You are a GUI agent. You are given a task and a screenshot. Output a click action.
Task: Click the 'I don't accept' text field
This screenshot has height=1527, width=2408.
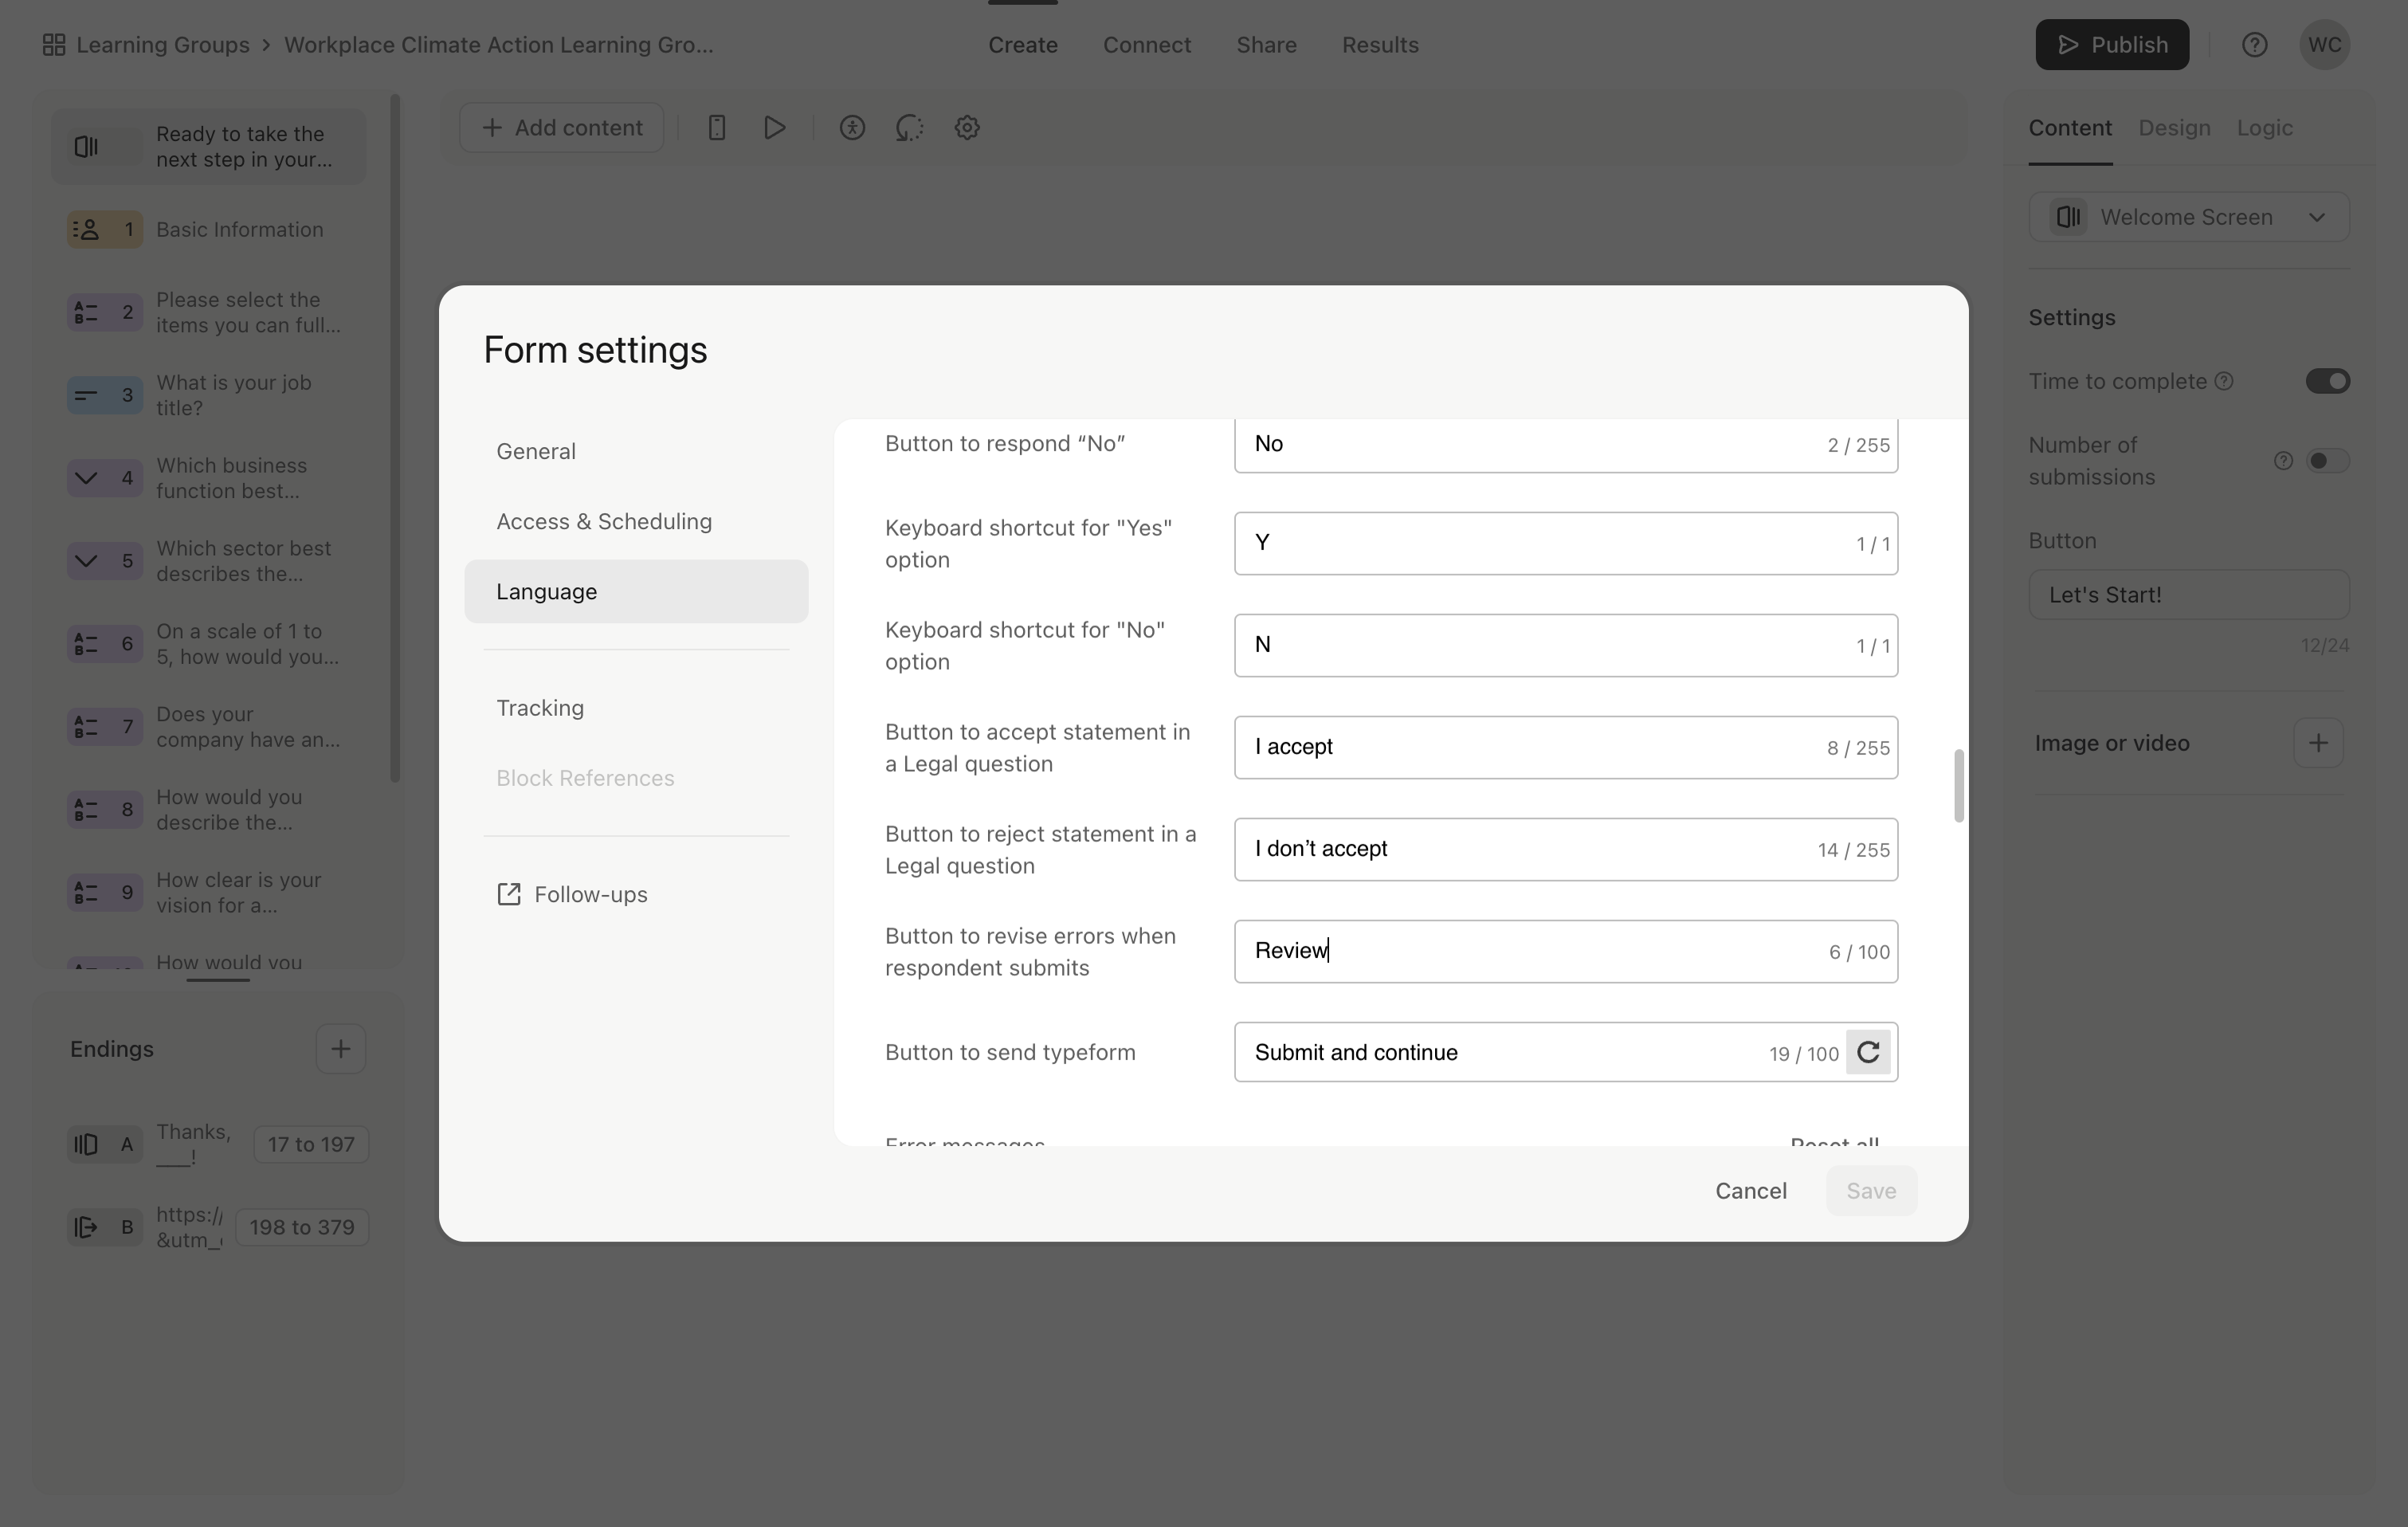coord(1566,850)
